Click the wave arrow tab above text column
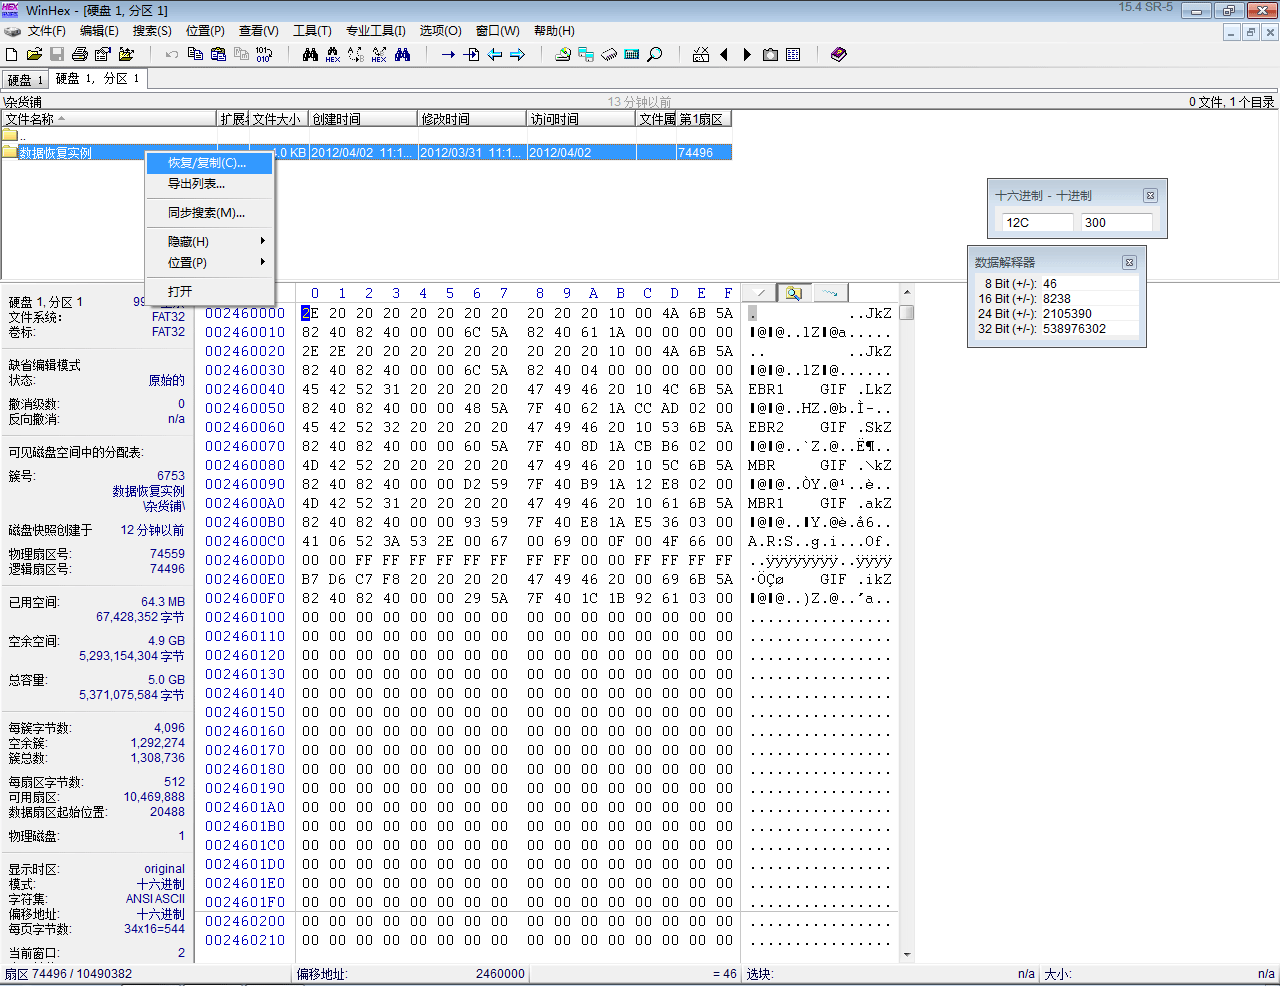Image resolution: width=1280 pixels, height=986 pixels. (829, 293)
